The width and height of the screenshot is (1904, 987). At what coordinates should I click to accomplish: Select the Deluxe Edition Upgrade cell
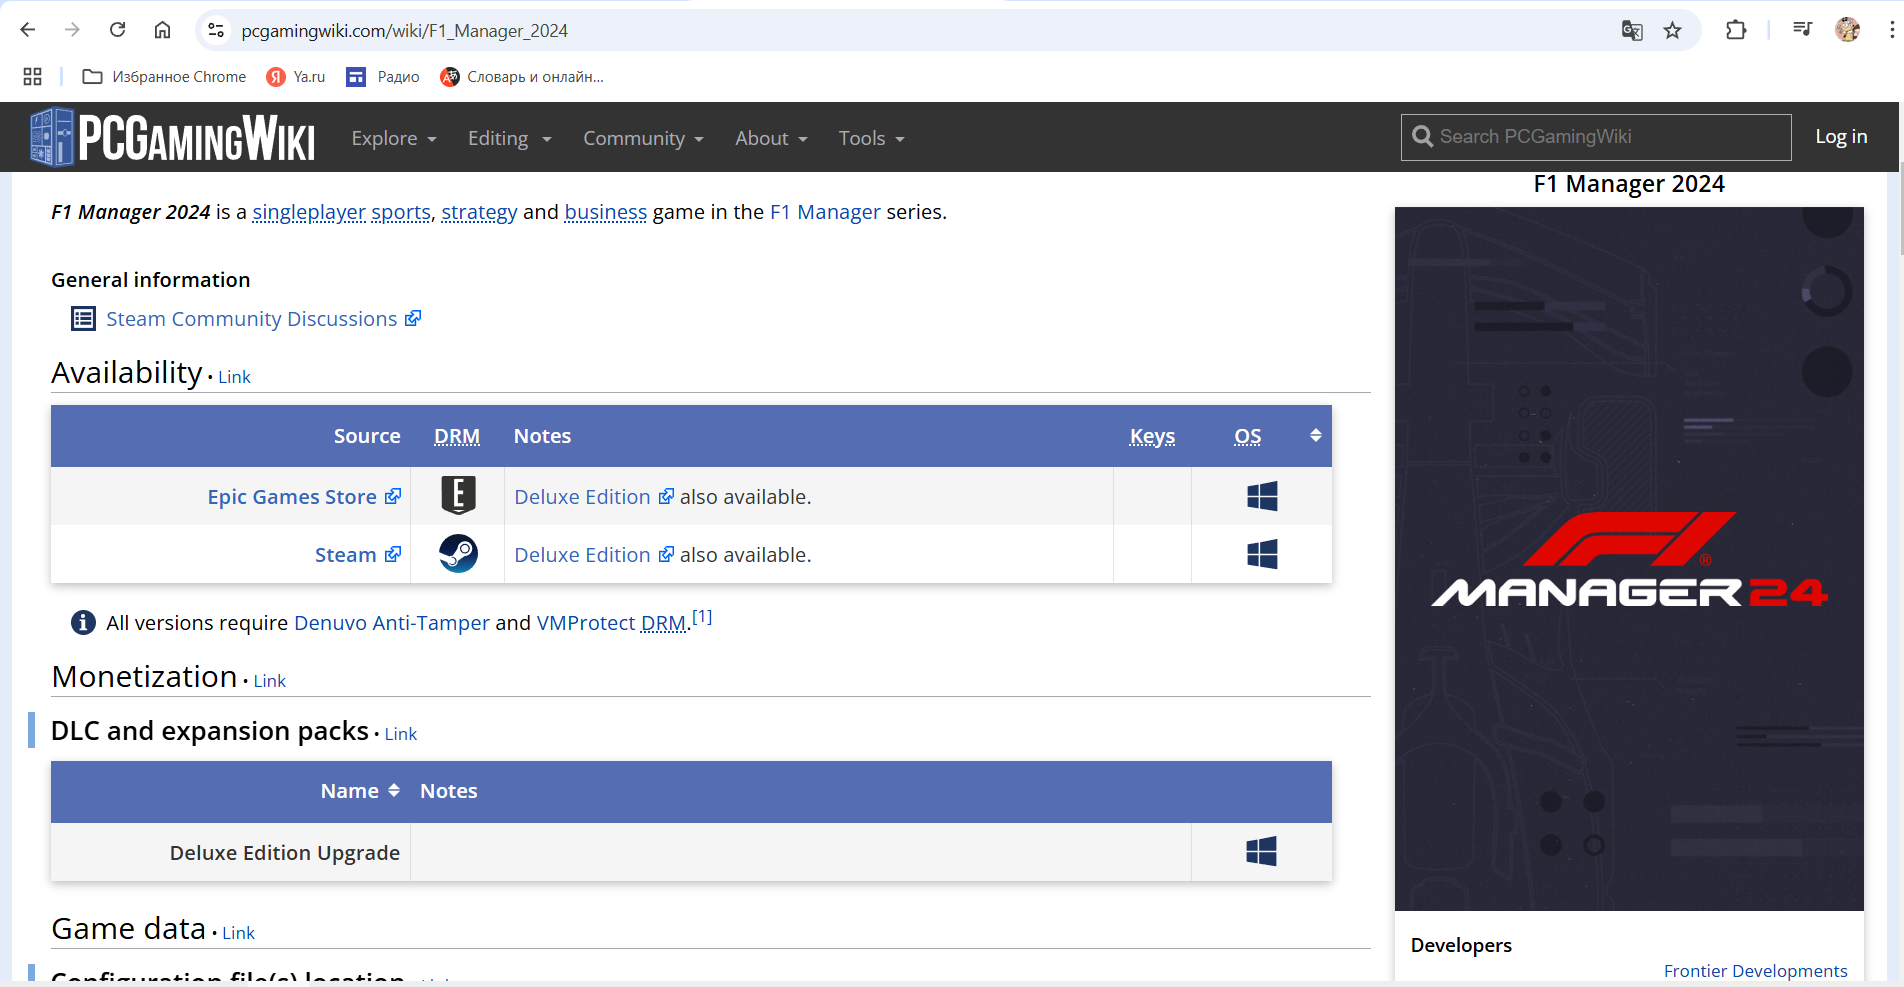pyautogui.click(x=230, y=852)
